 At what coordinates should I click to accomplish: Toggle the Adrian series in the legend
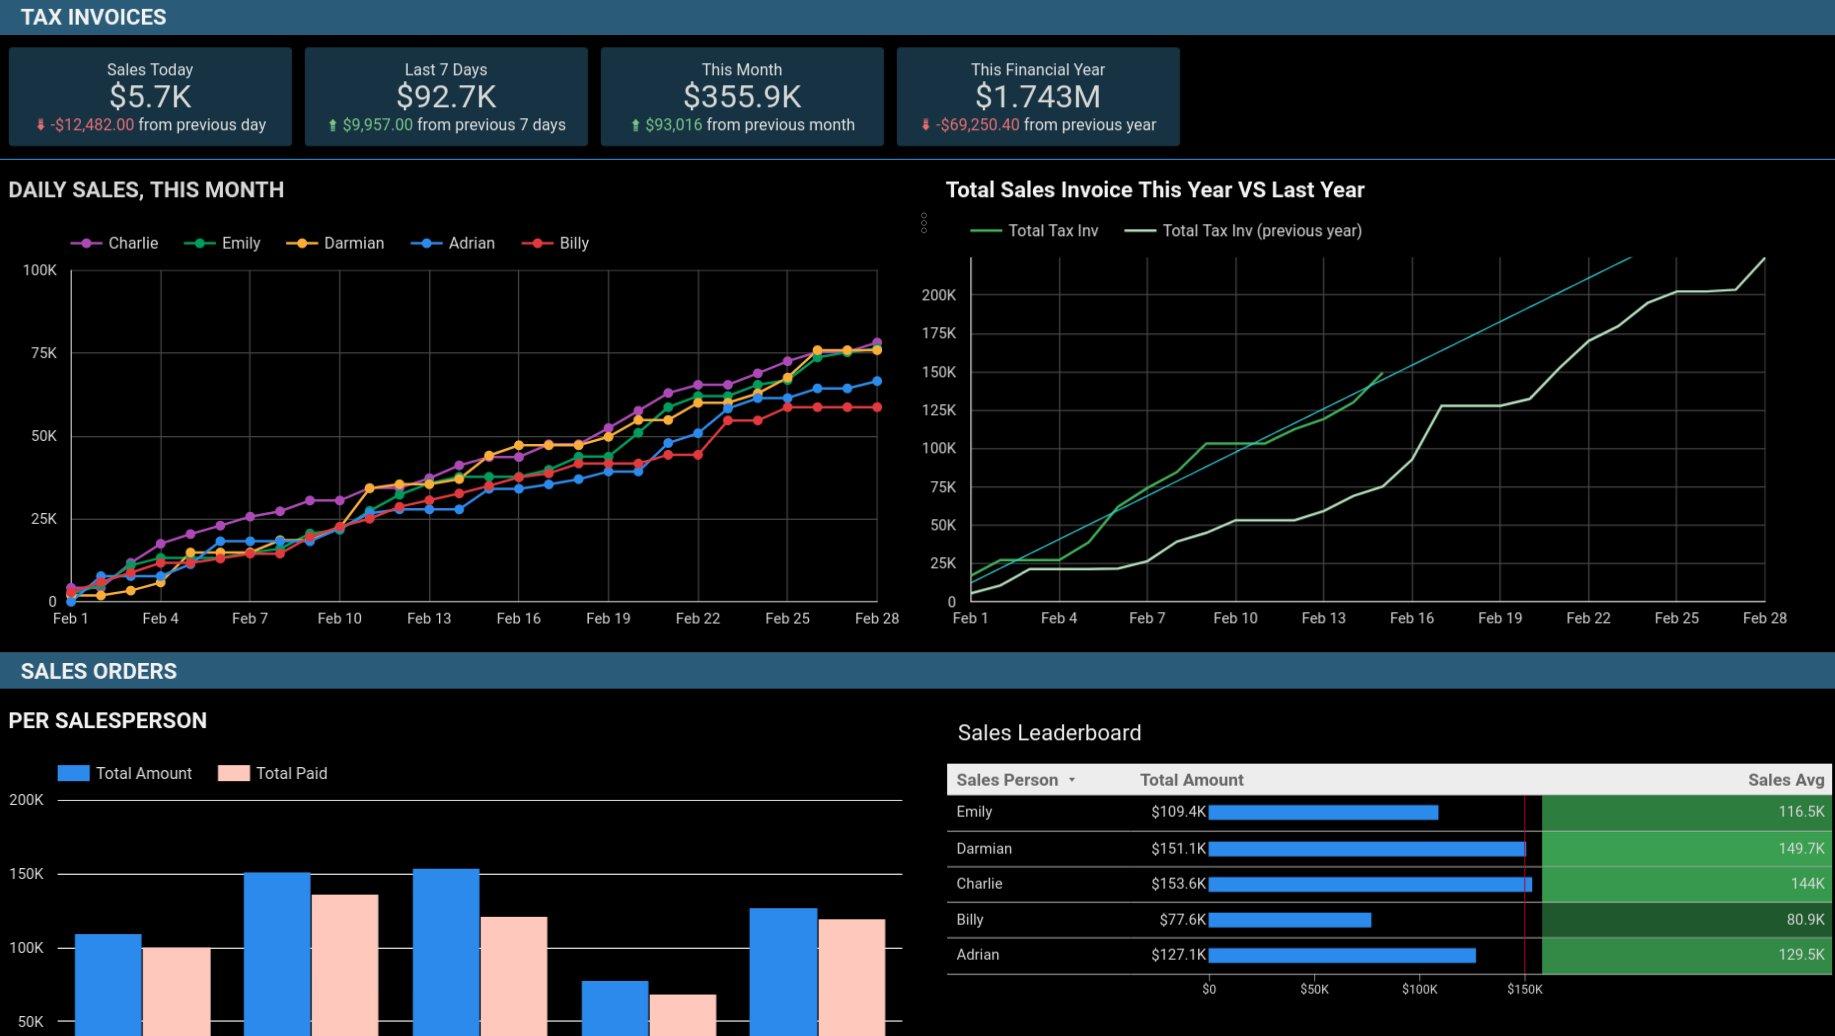click(x=453, y=243)
